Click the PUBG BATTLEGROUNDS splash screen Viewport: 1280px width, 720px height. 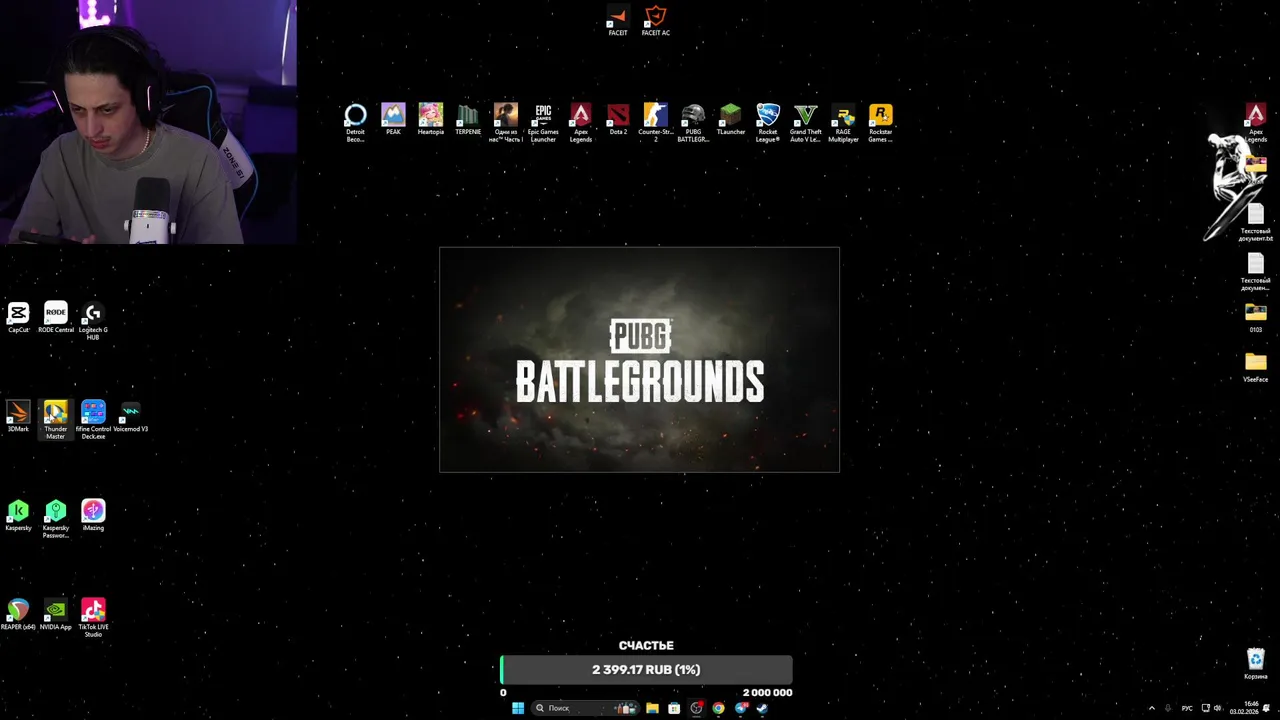639,360
